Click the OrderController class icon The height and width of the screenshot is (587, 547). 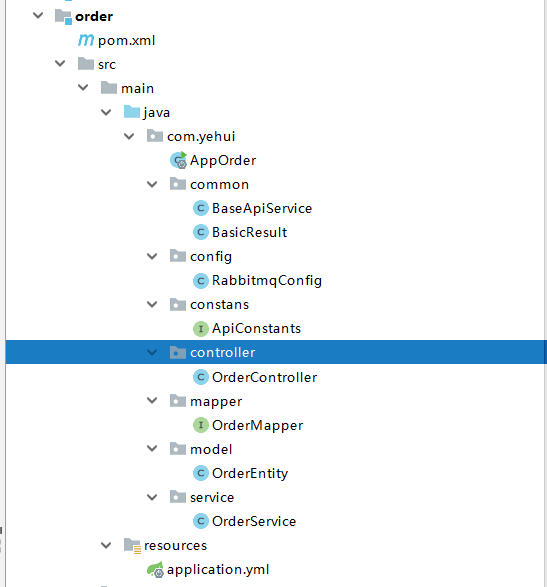point(201,377)
